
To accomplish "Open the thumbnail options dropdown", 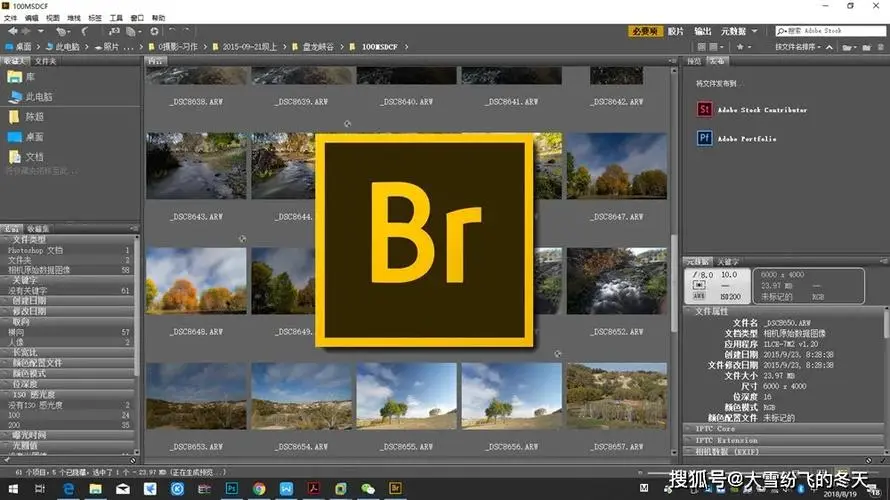I will point(716,47).
